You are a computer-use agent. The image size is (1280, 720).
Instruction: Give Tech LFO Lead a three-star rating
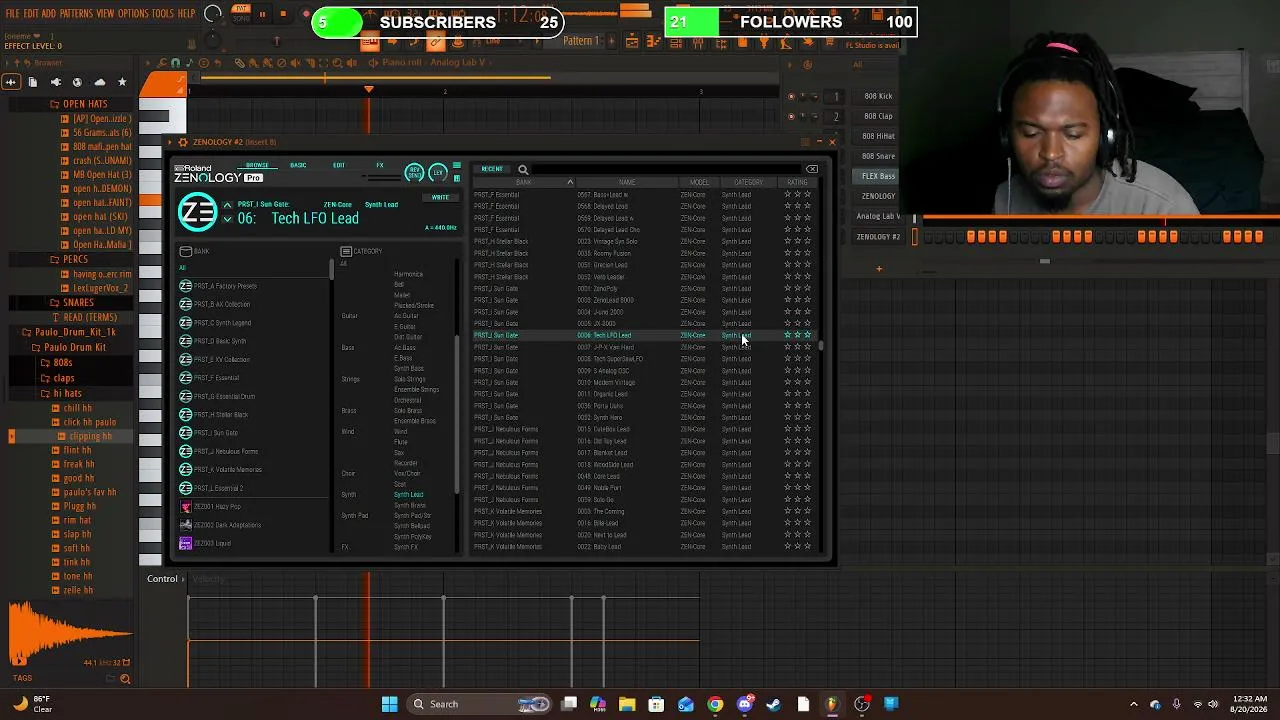point(807,335)
